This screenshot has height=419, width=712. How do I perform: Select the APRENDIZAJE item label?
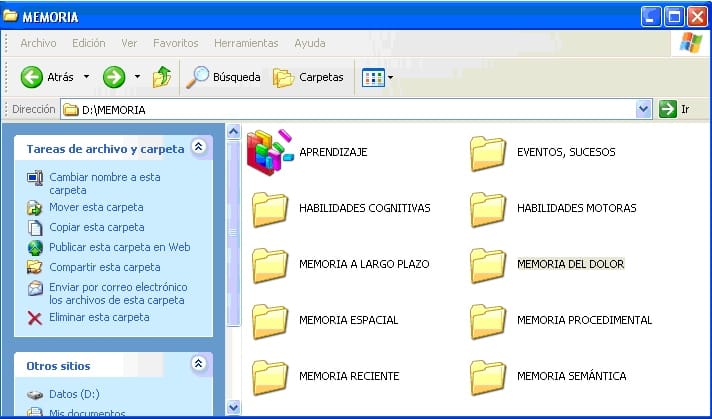333,152
